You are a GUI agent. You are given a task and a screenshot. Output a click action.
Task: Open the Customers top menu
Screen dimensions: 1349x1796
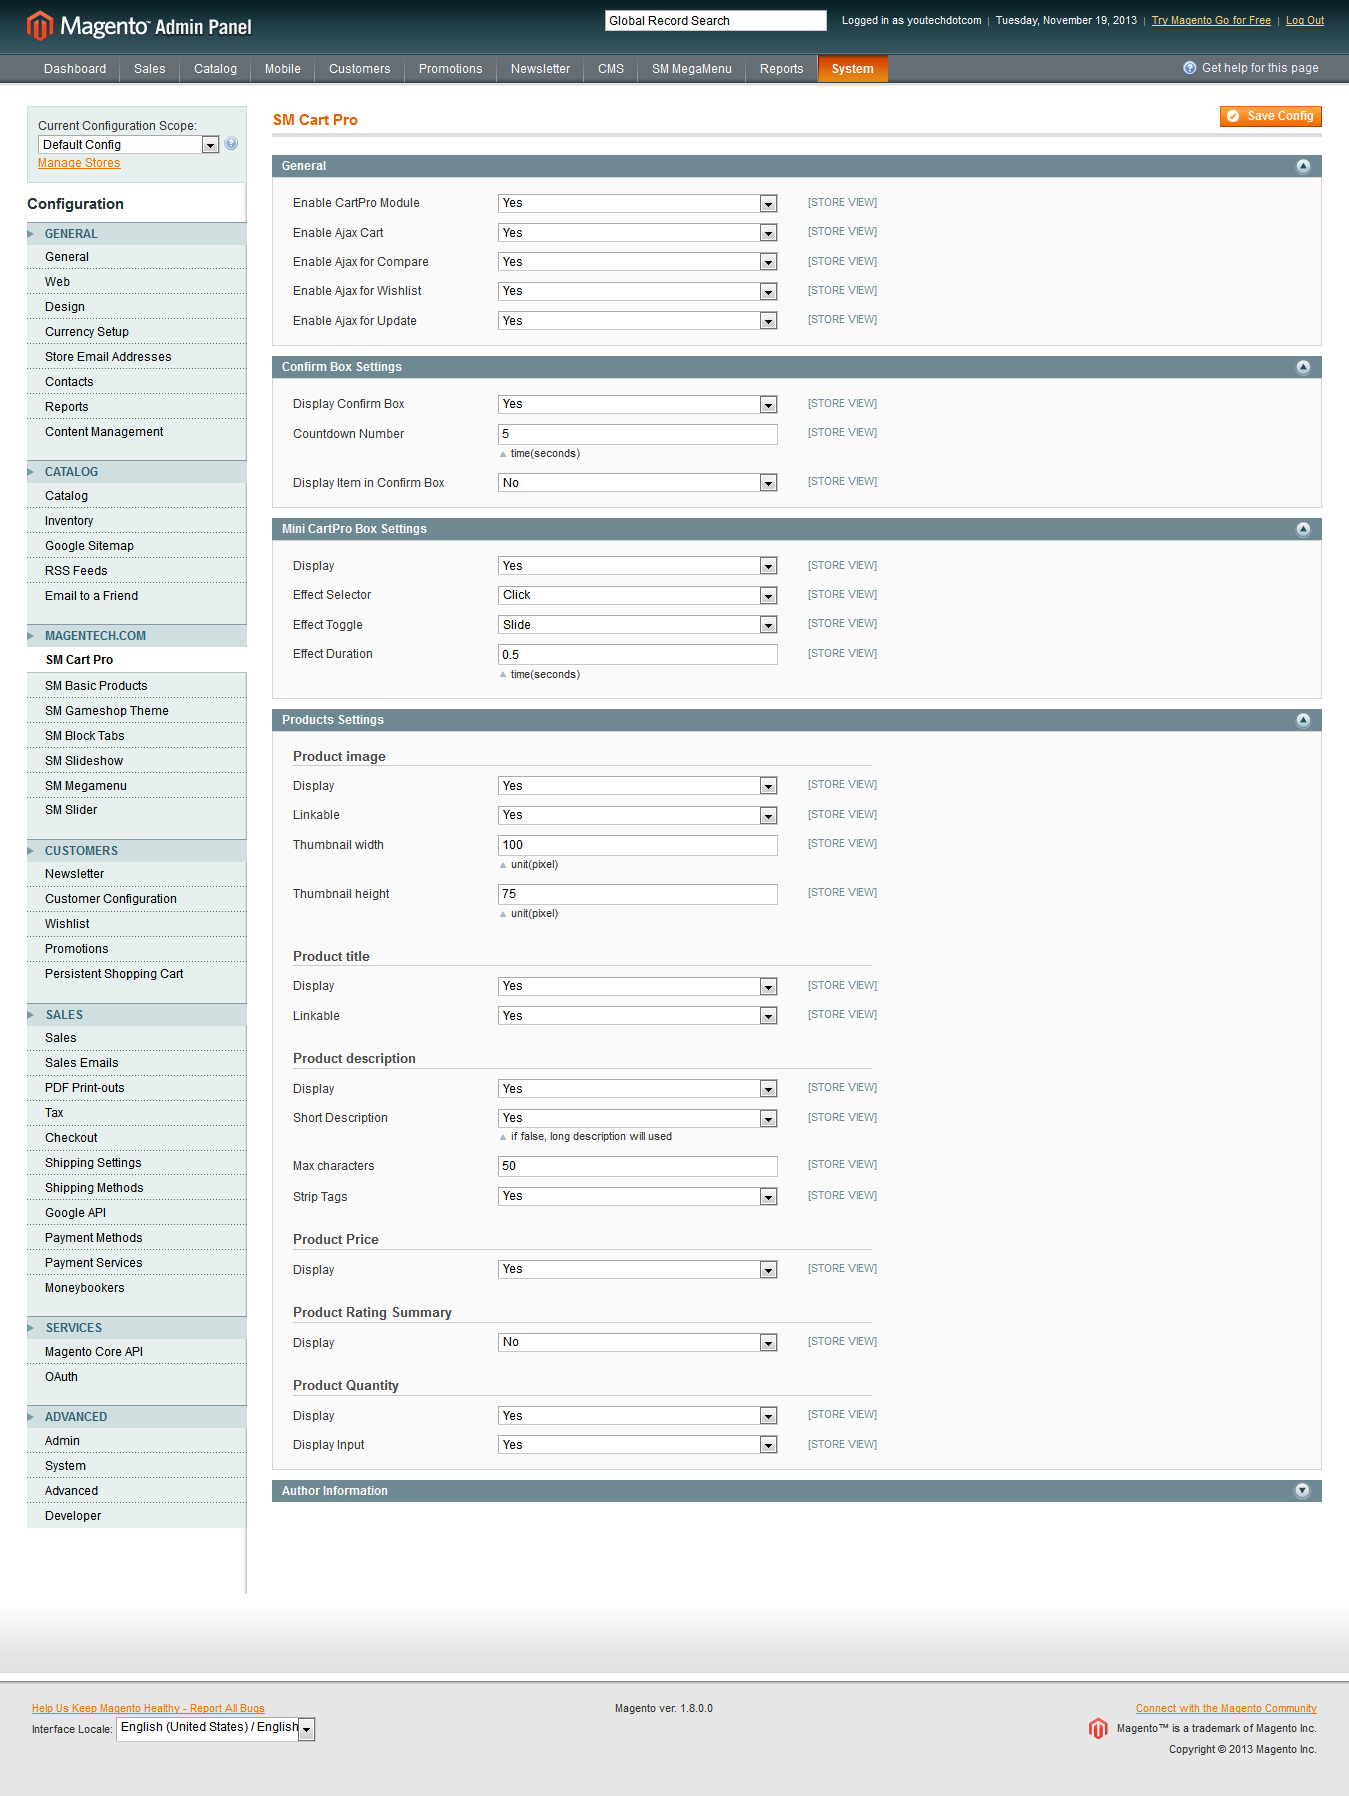click(x=359, y=69)
